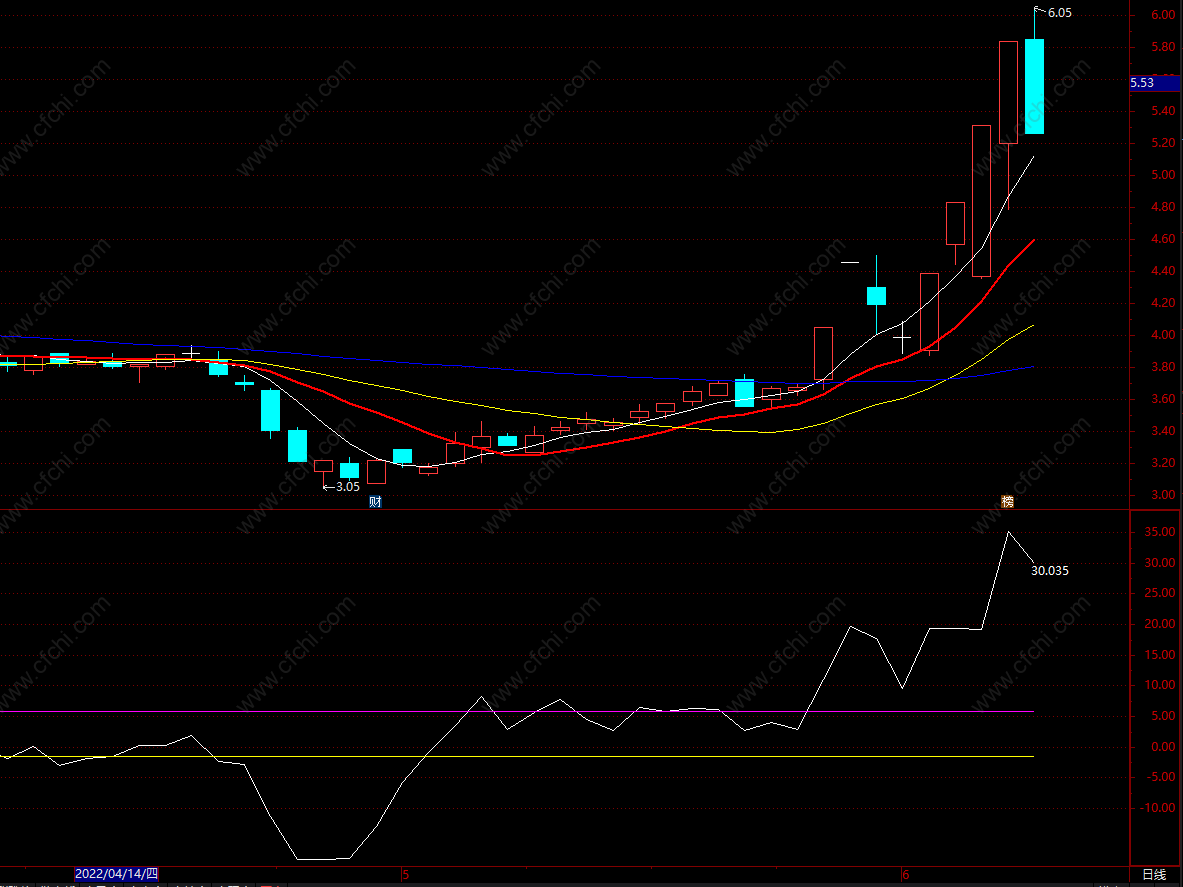Click the -10.00 indicator axis label
This screenshot has width=1183, height=887.
coord(1158,808)
